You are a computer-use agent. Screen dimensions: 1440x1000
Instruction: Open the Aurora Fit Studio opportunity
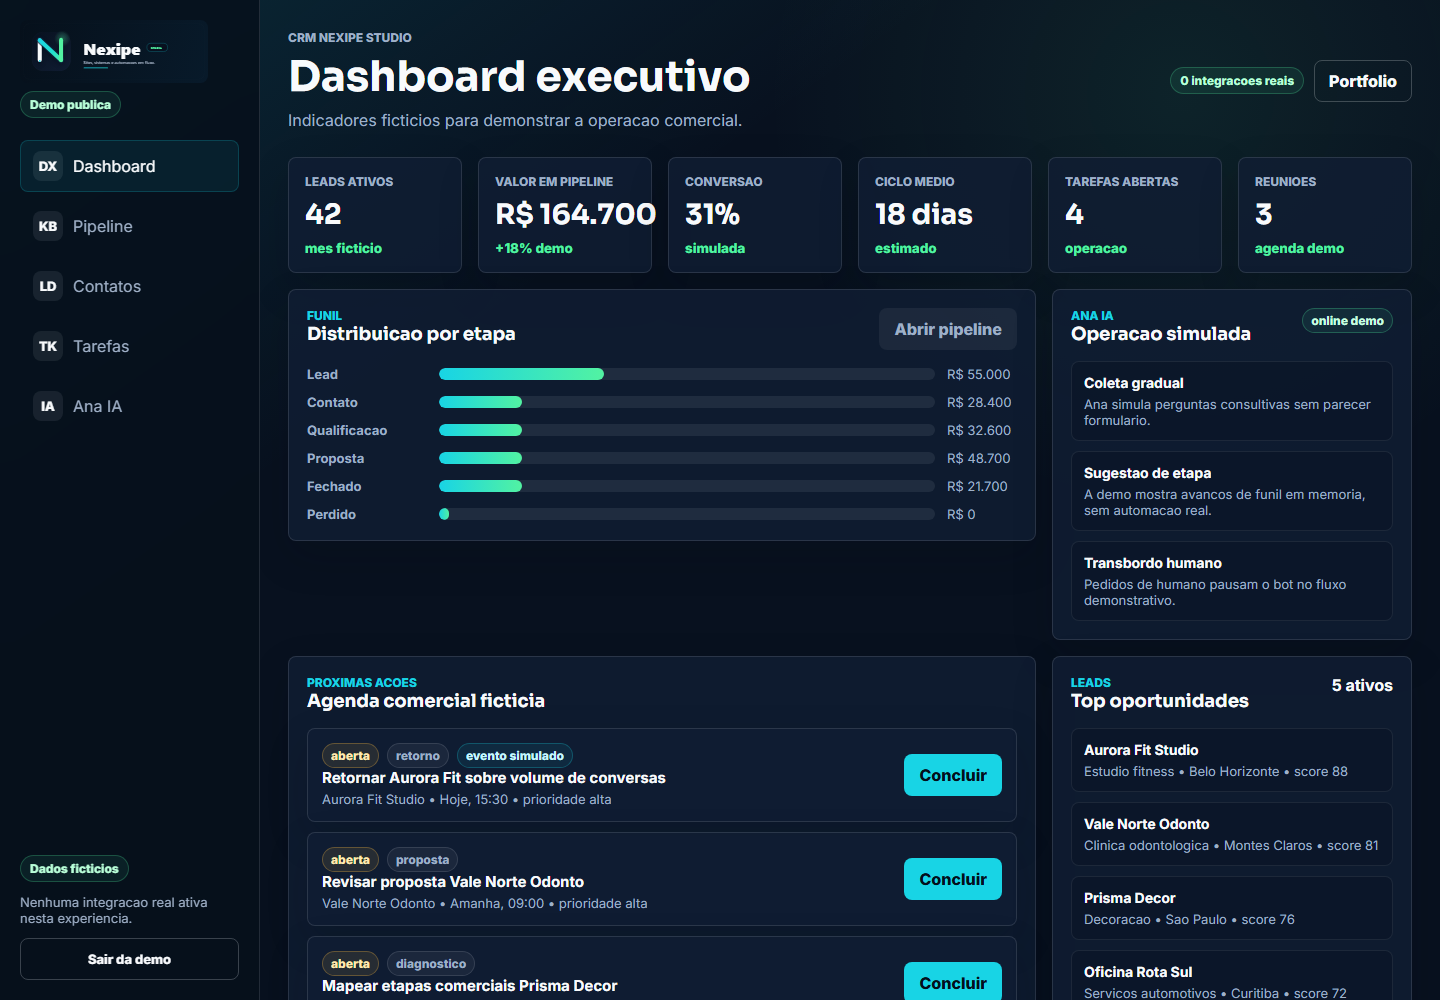click(1232, 760)
